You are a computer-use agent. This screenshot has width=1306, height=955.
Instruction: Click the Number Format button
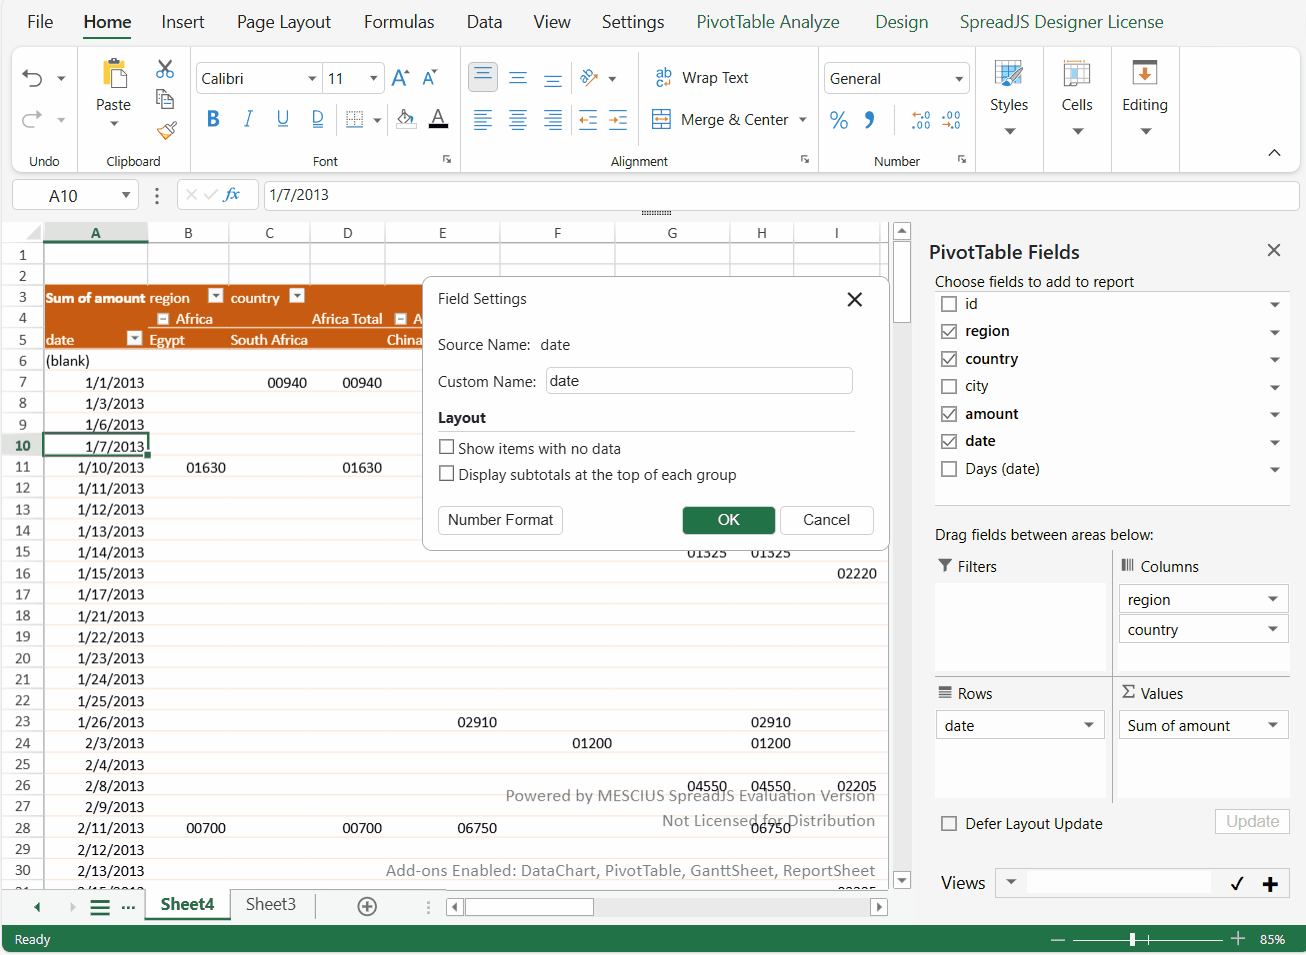500,520
